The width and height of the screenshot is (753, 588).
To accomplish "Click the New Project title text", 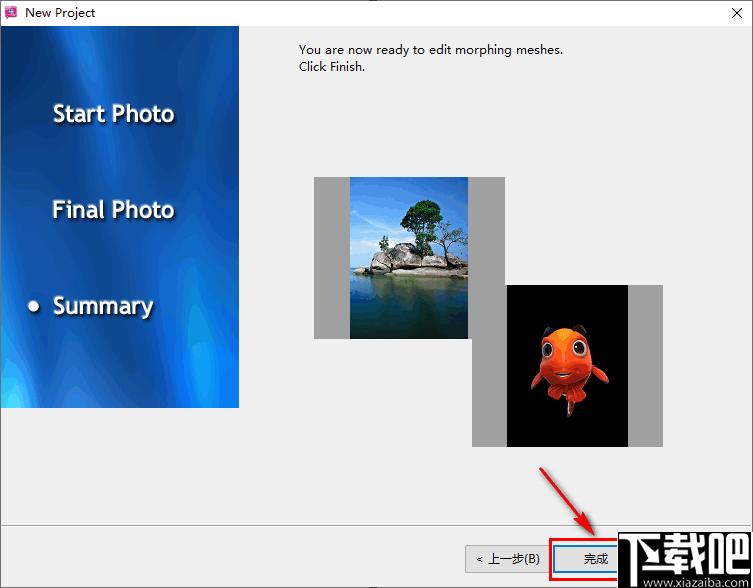I will (x=60, y=13).
